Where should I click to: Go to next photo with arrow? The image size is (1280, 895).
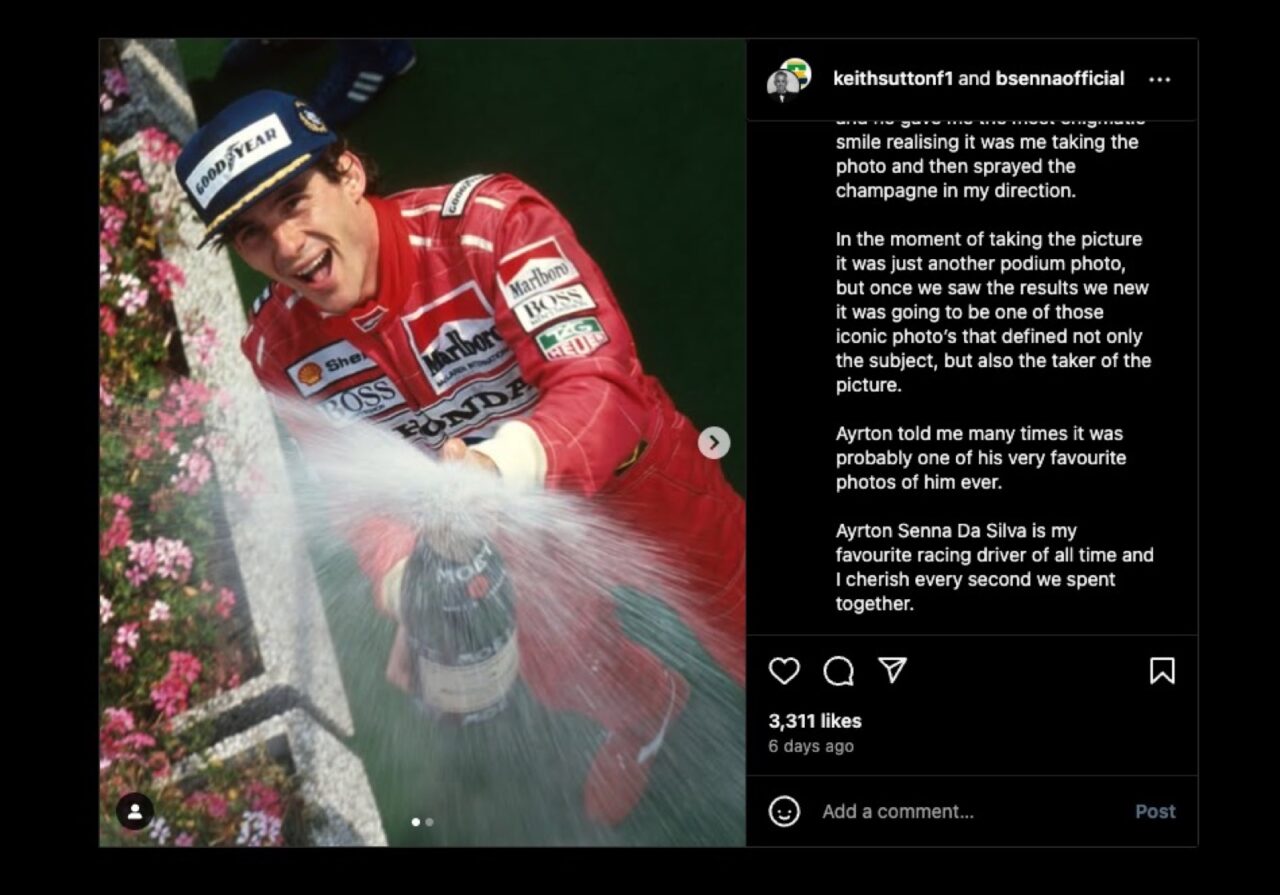713,442
